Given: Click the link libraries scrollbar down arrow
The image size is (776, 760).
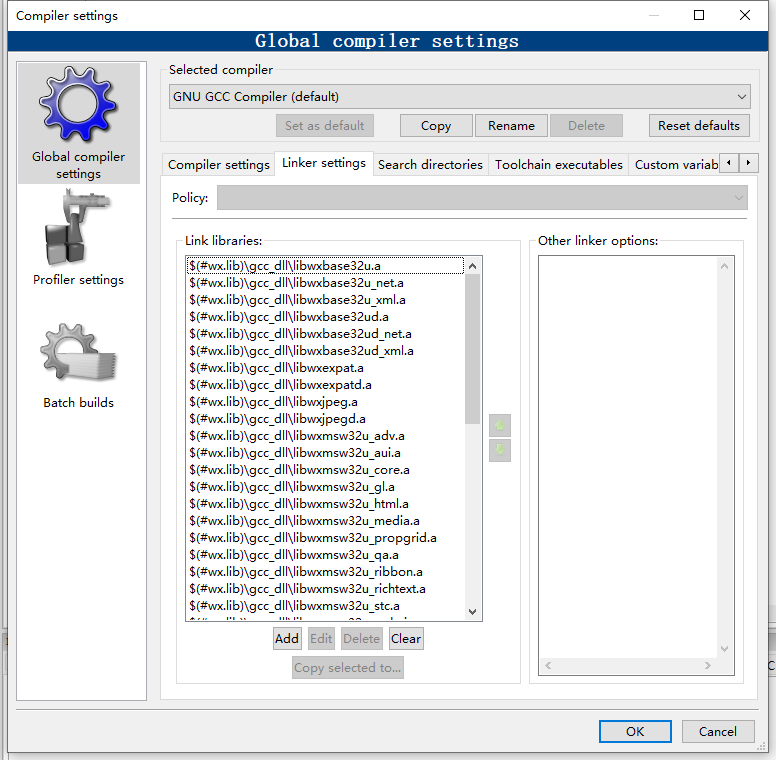Looking at the screenshot, I should pos(473,612).
